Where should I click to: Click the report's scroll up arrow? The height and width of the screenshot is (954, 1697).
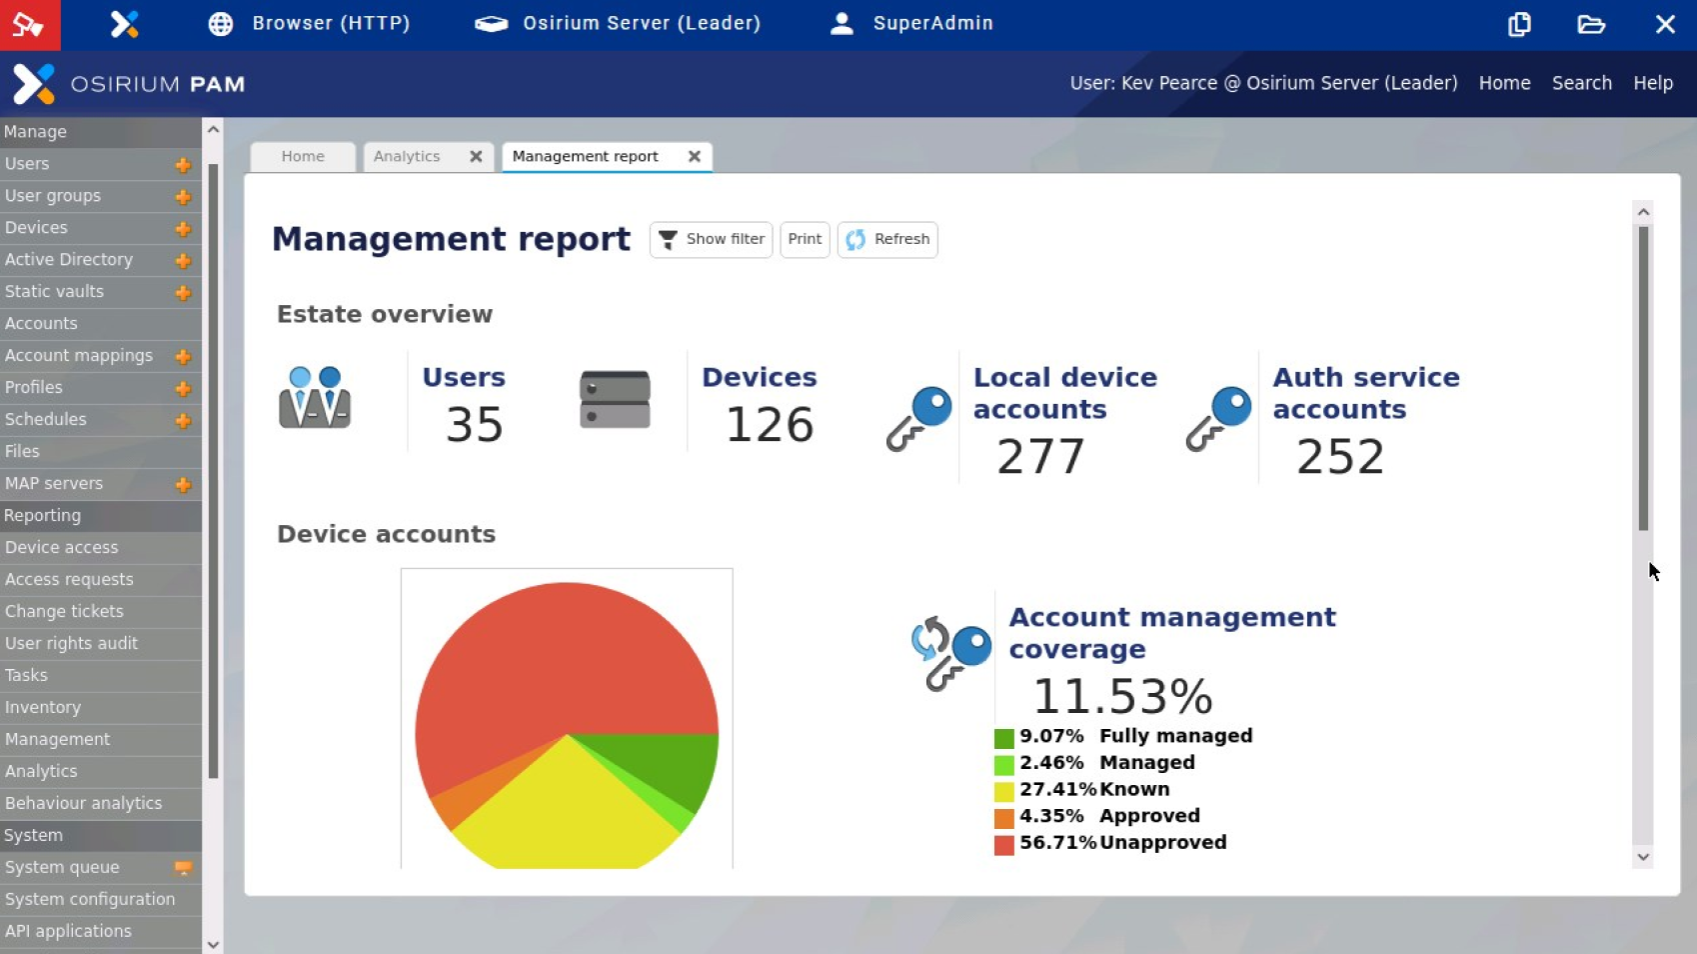point(1643,212)
